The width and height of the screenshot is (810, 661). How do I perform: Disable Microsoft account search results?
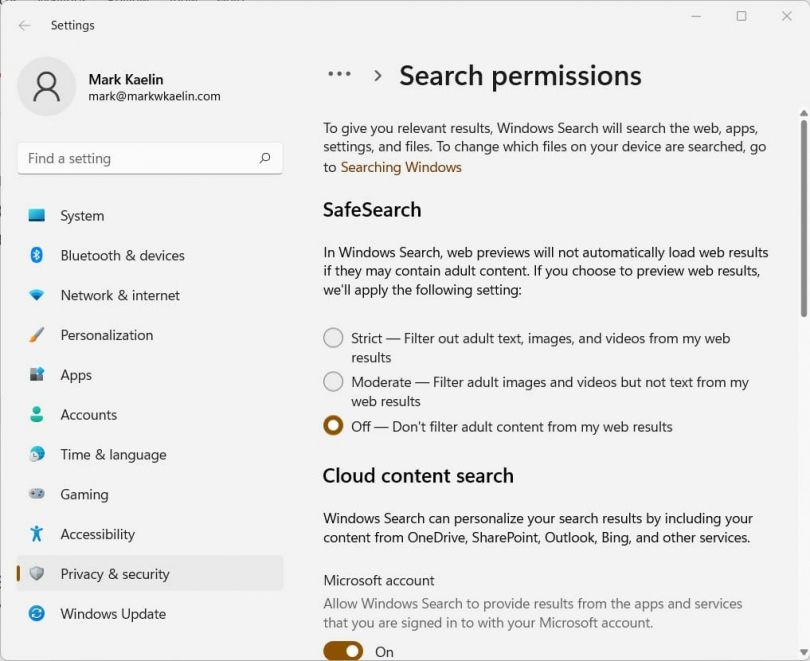(x=342, y=650)
